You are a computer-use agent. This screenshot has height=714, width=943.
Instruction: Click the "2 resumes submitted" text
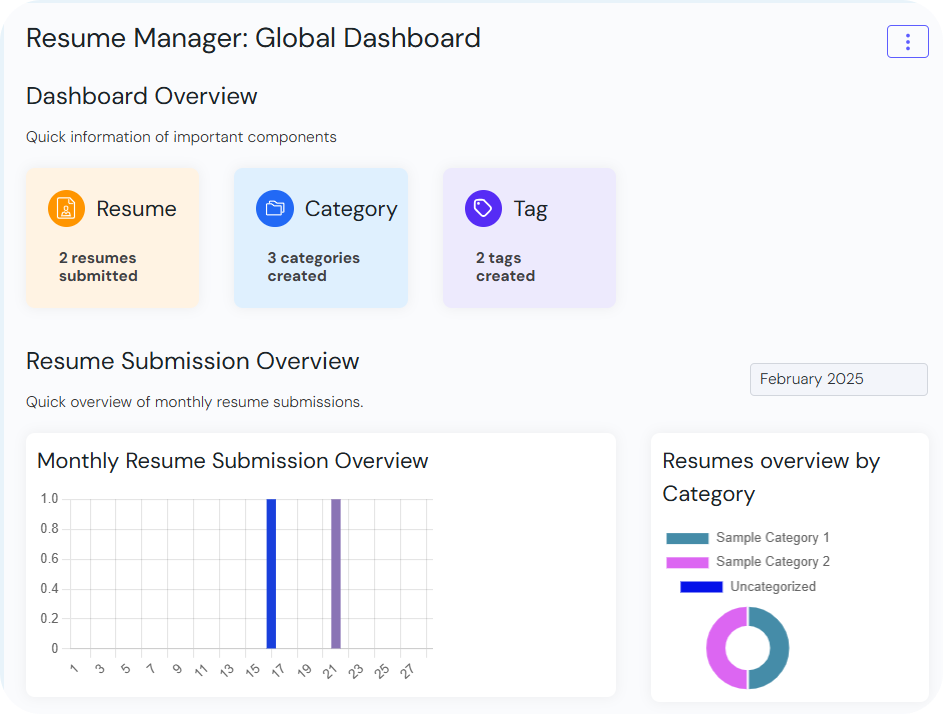(98, 267)
